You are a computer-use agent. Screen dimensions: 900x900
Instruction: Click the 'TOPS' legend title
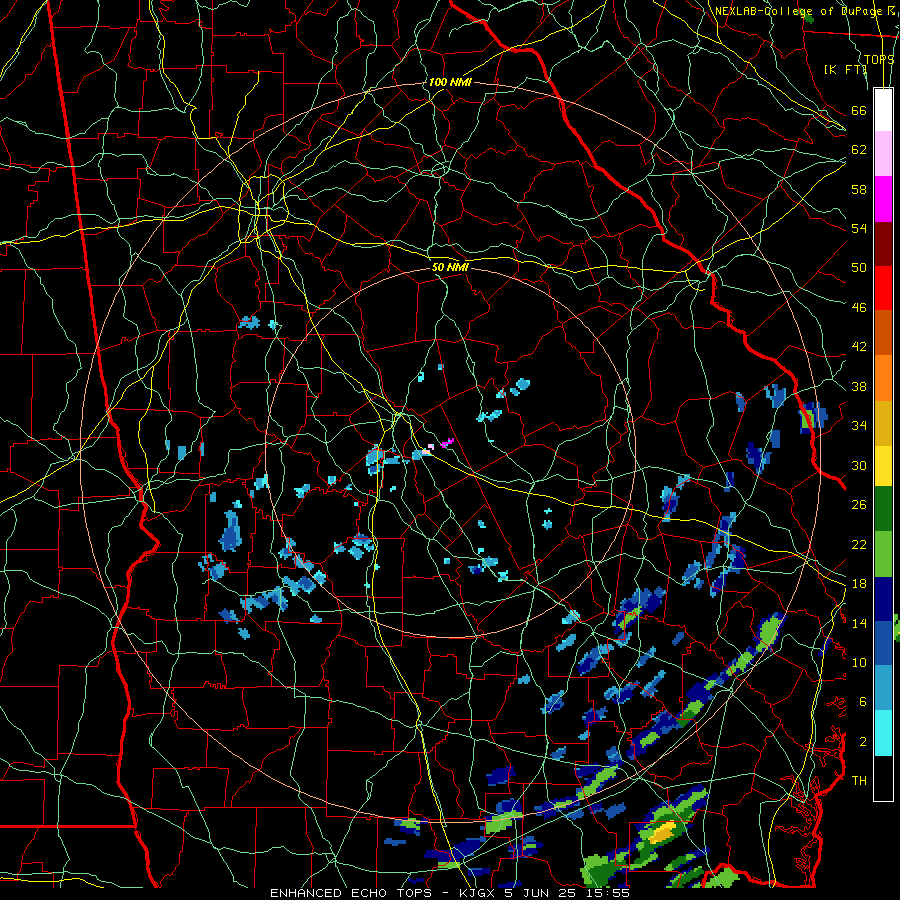(879, 59)
